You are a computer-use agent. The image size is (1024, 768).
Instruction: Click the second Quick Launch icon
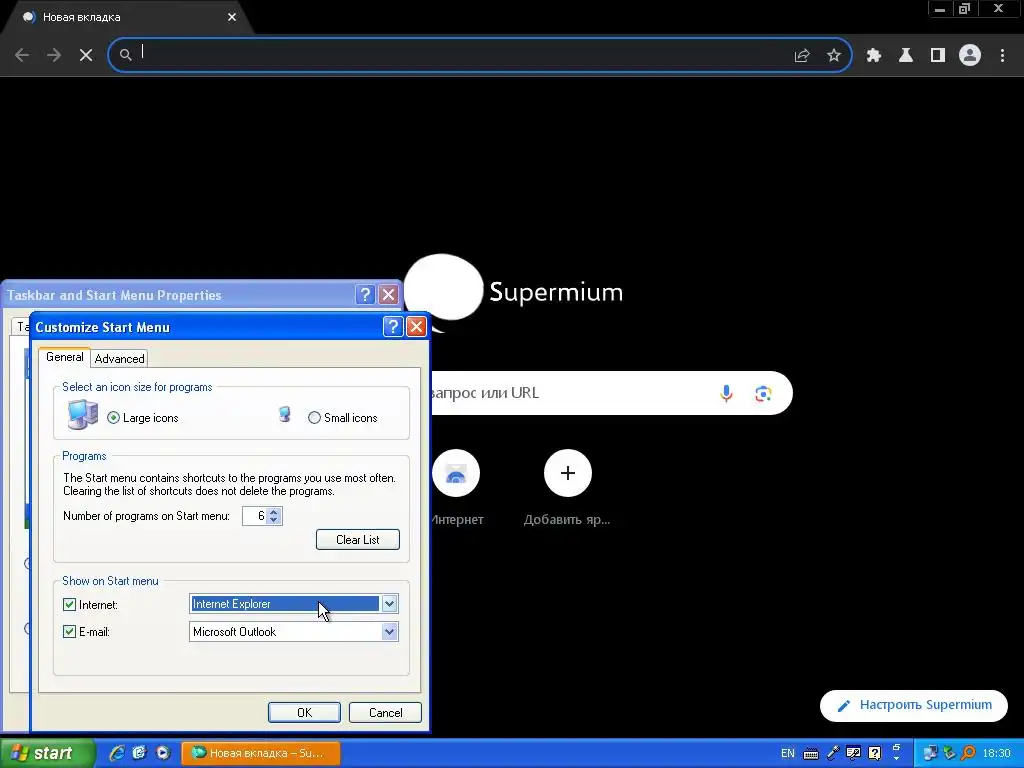(x=139, y=753)
